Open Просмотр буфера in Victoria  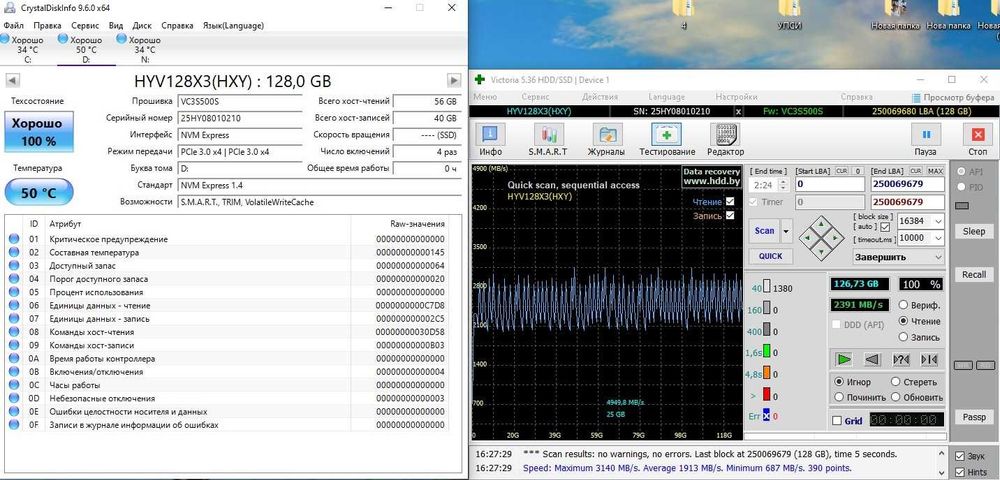tap(953, 98)
